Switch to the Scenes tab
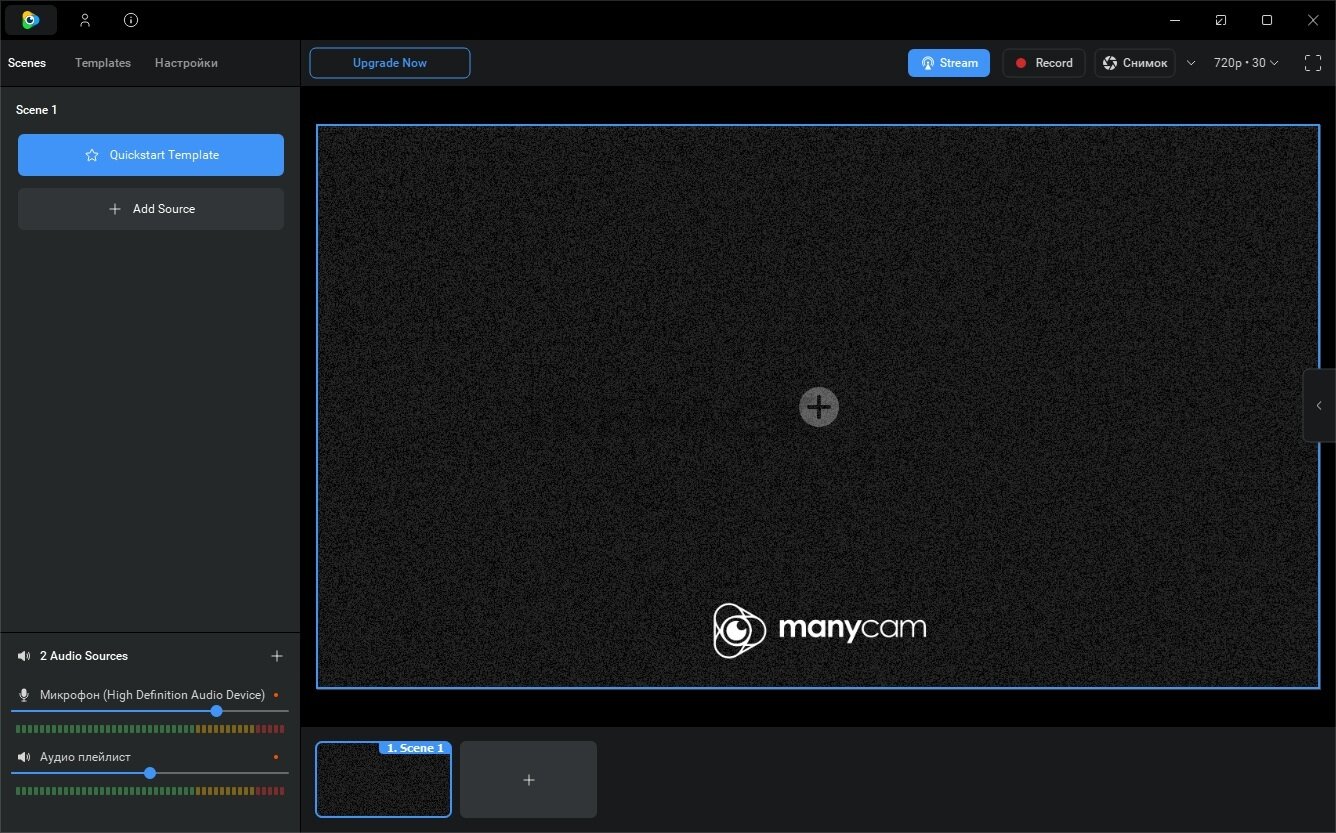Screen dimensions: 1336x833 (x=27, y=63)
